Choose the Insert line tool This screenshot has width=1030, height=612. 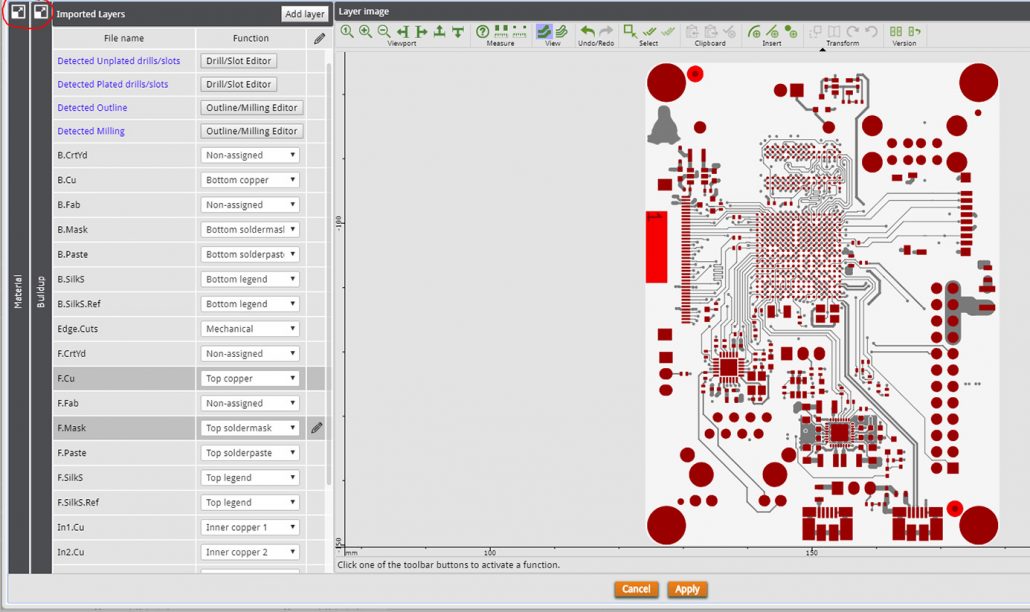(x=772, y=32)
